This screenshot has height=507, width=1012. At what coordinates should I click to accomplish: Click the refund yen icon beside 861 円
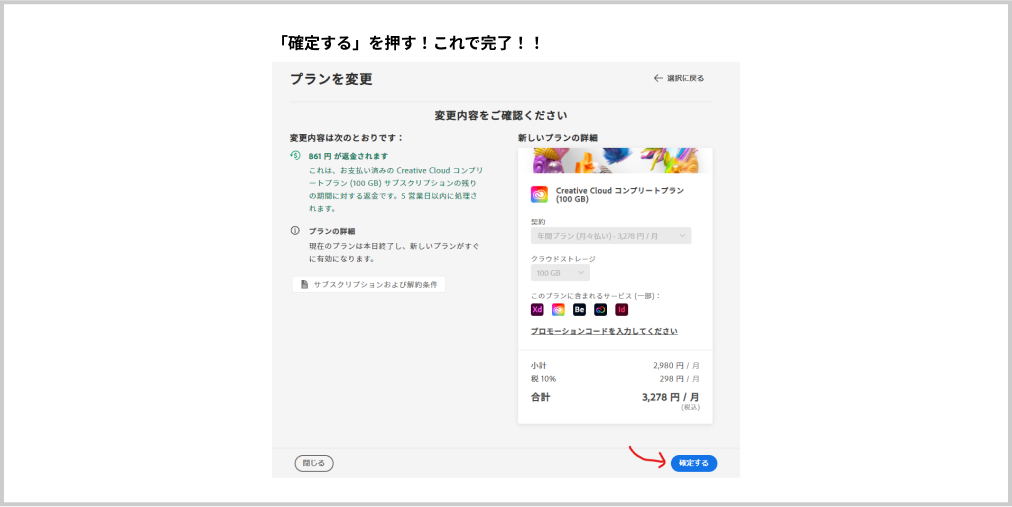pyautogui.click(x=296, y=155)
